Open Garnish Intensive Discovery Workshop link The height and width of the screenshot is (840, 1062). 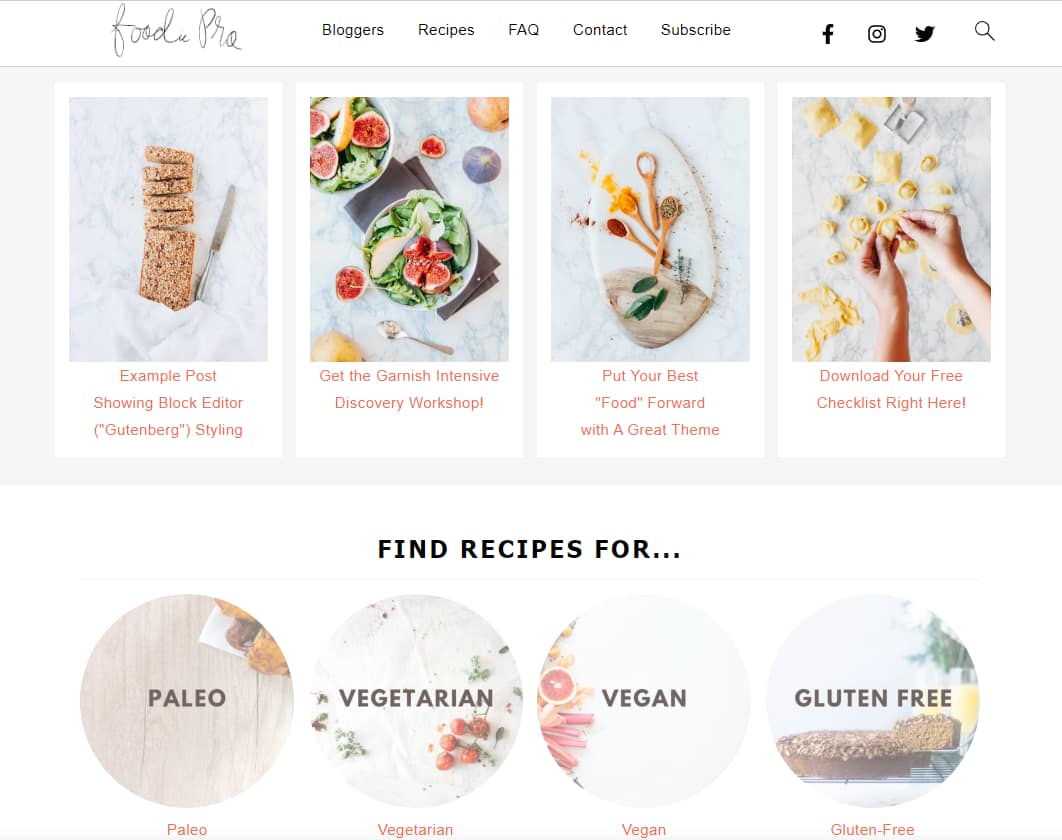tap(409, 389)
